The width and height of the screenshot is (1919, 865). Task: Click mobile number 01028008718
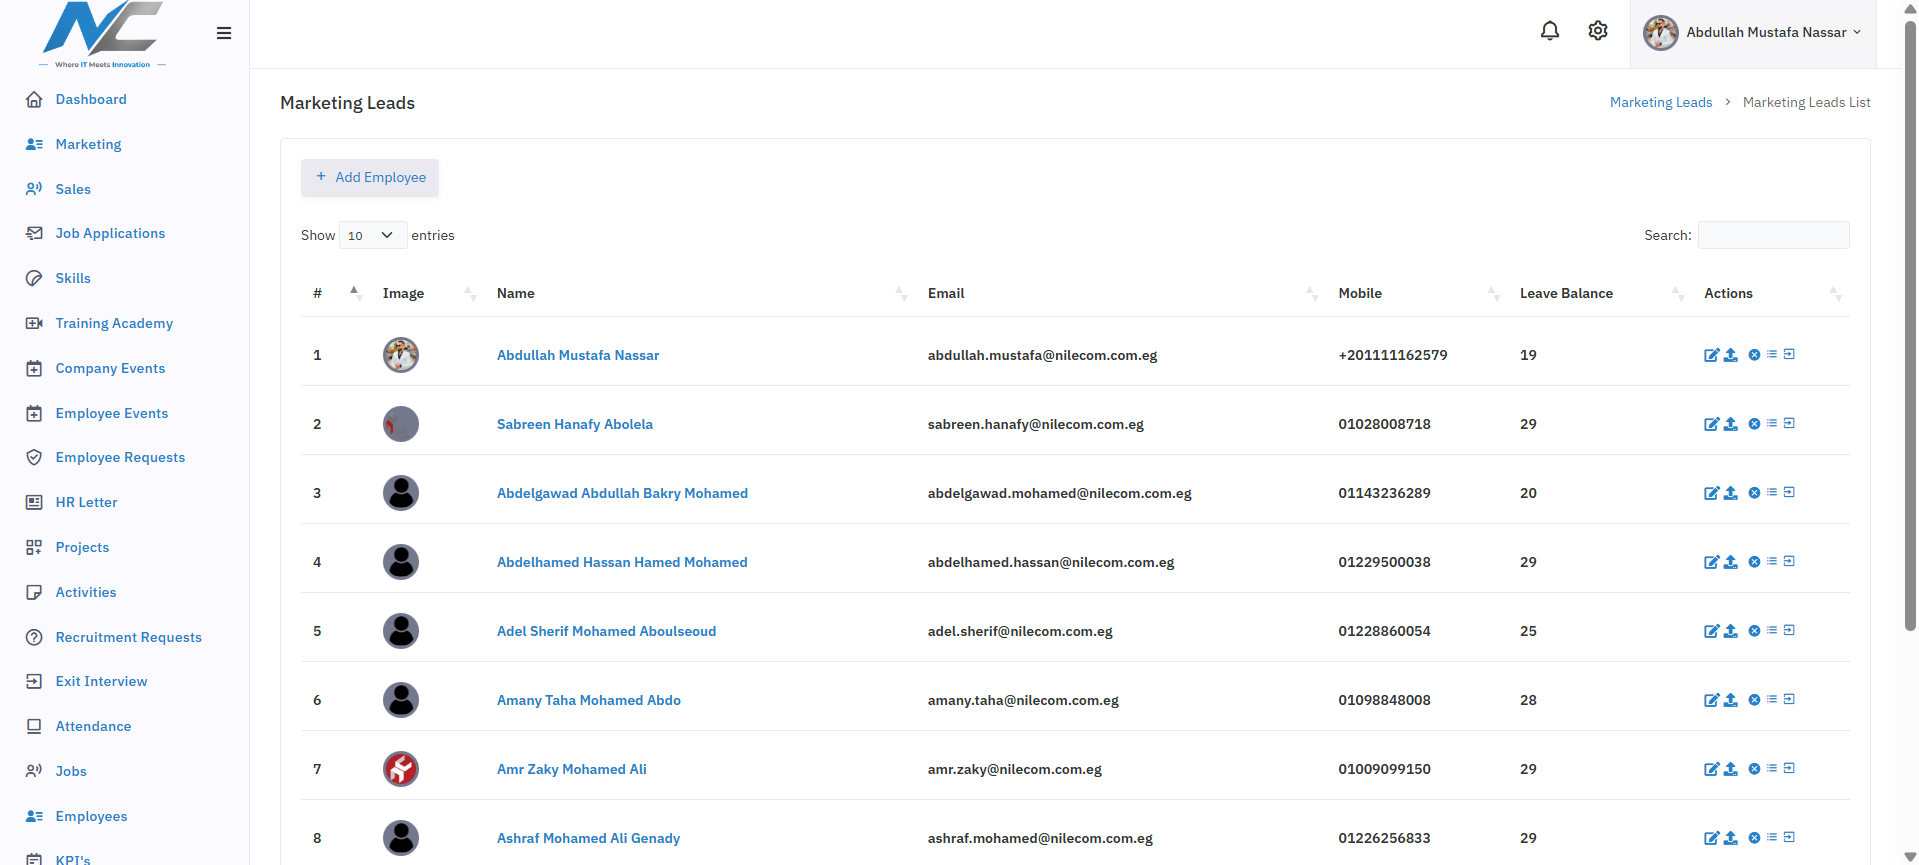(1384, 424)
